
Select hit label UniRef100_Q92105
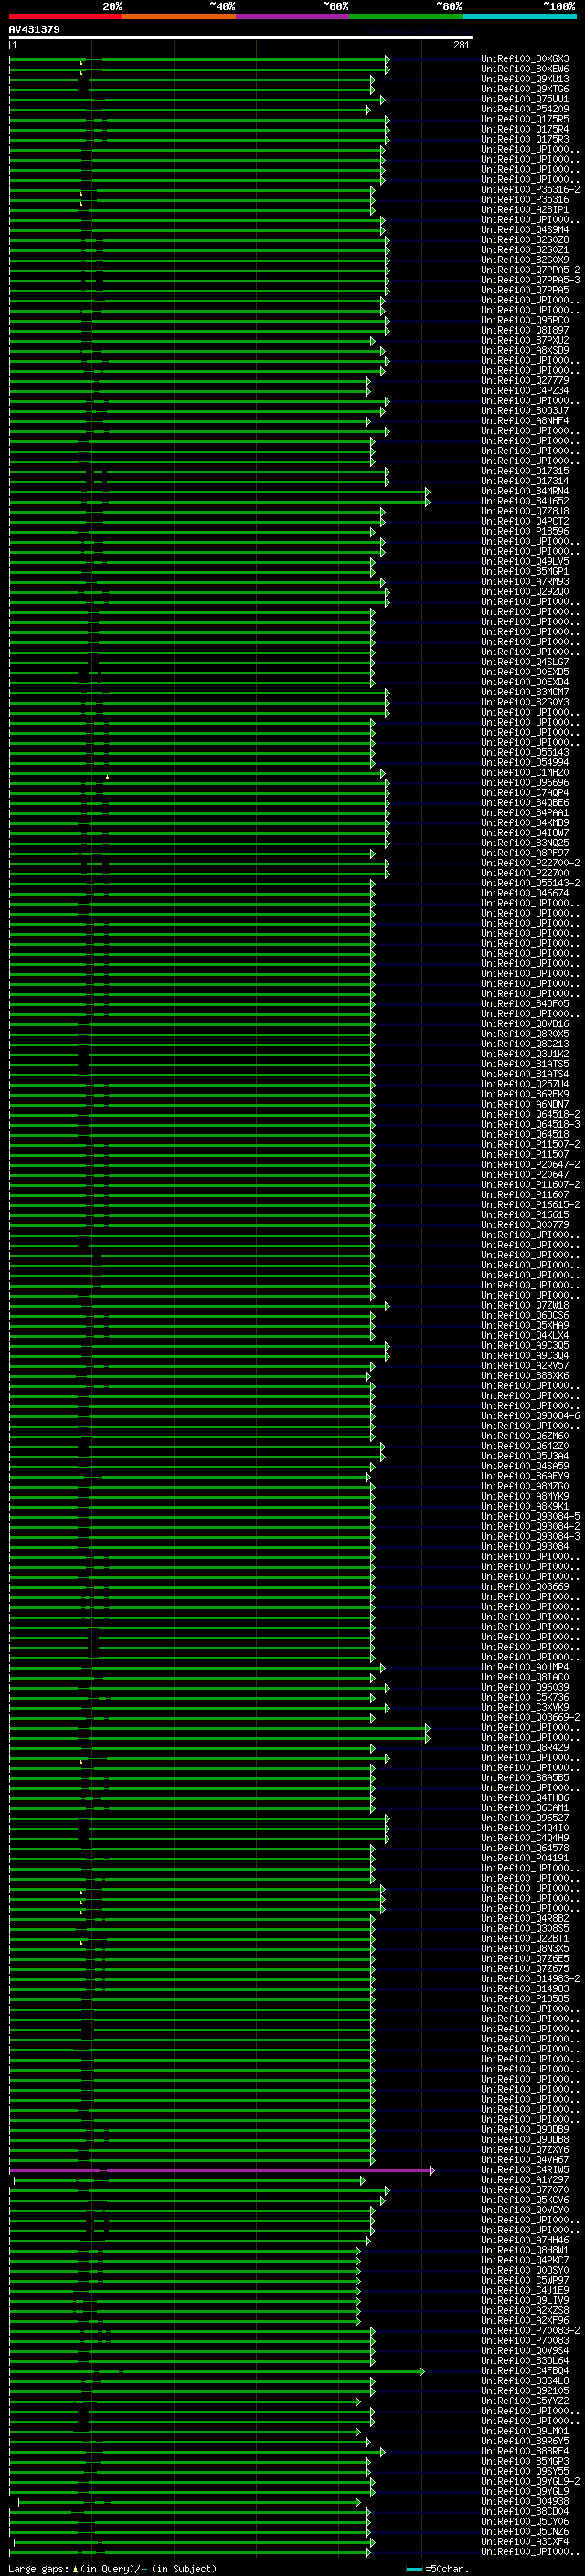(x=525, y=2391)
